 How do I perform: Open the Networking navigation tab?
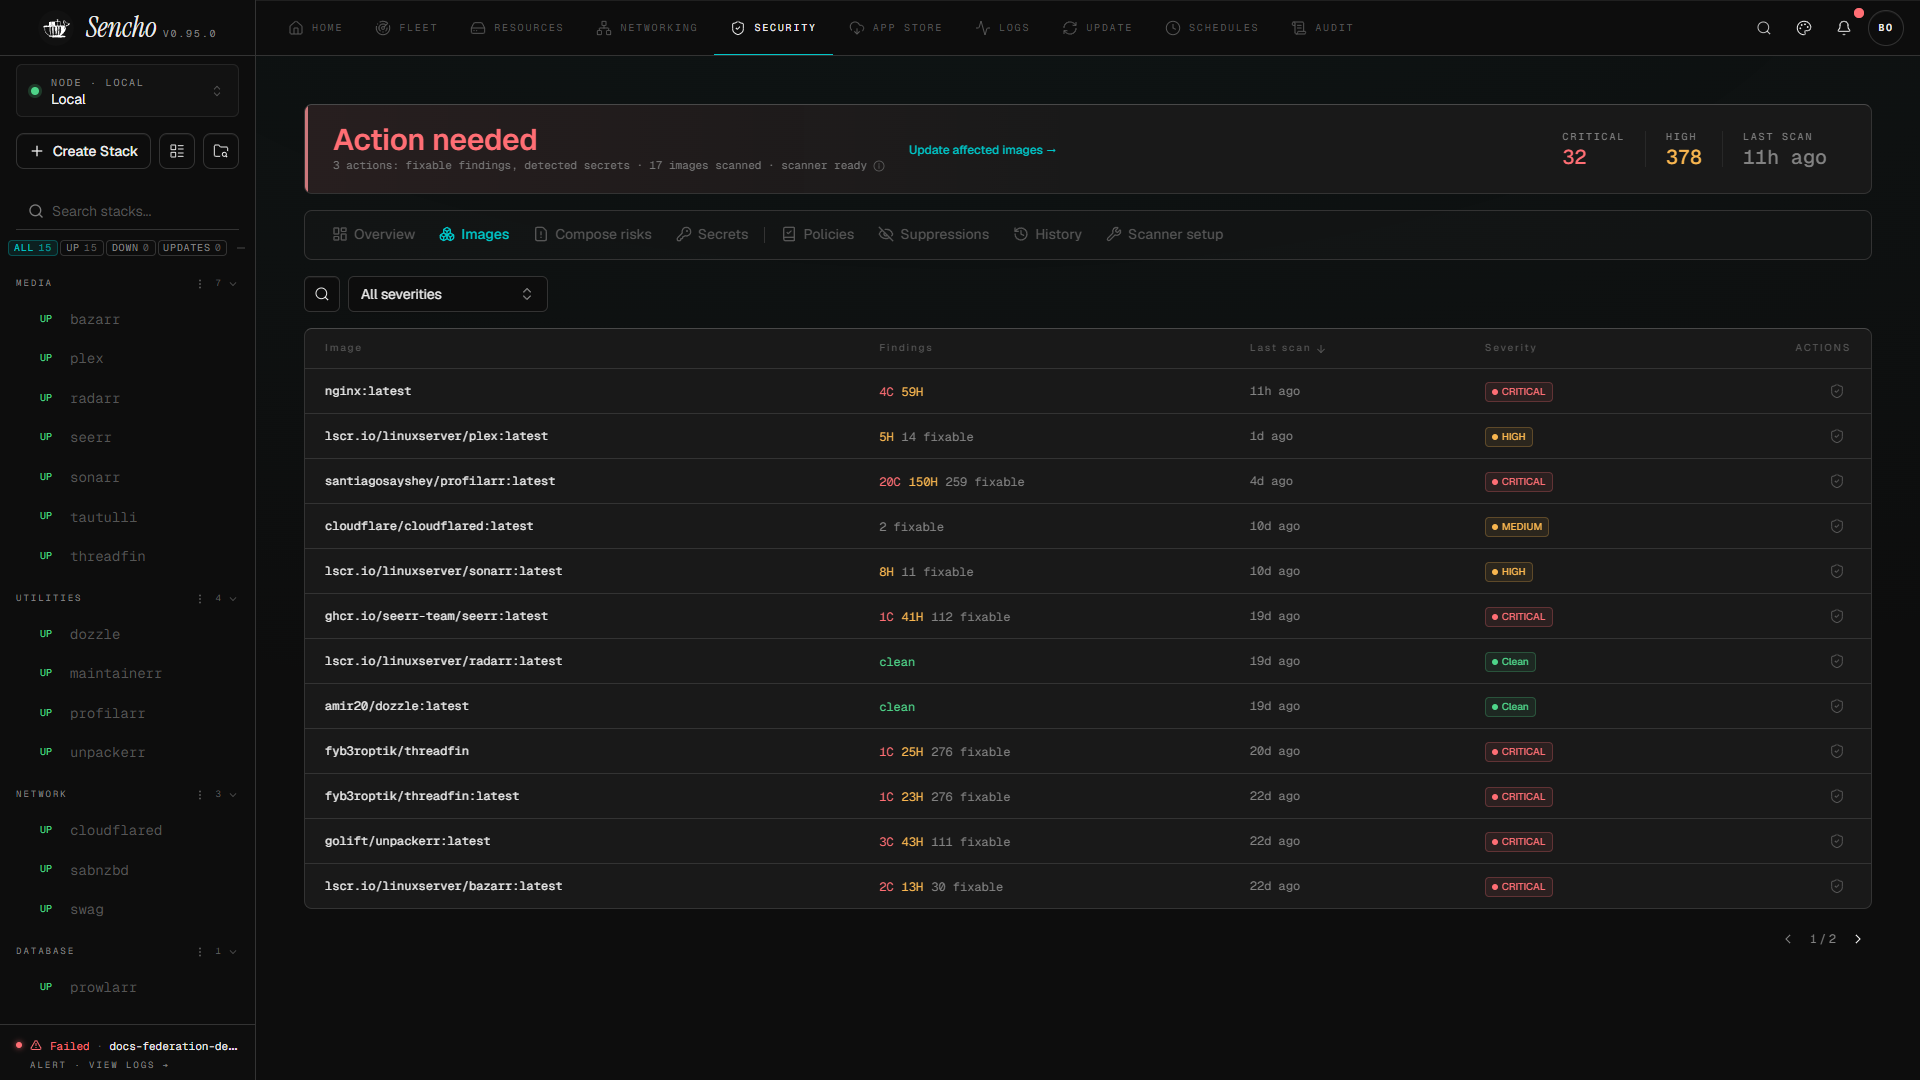click(x=647, y=28)
